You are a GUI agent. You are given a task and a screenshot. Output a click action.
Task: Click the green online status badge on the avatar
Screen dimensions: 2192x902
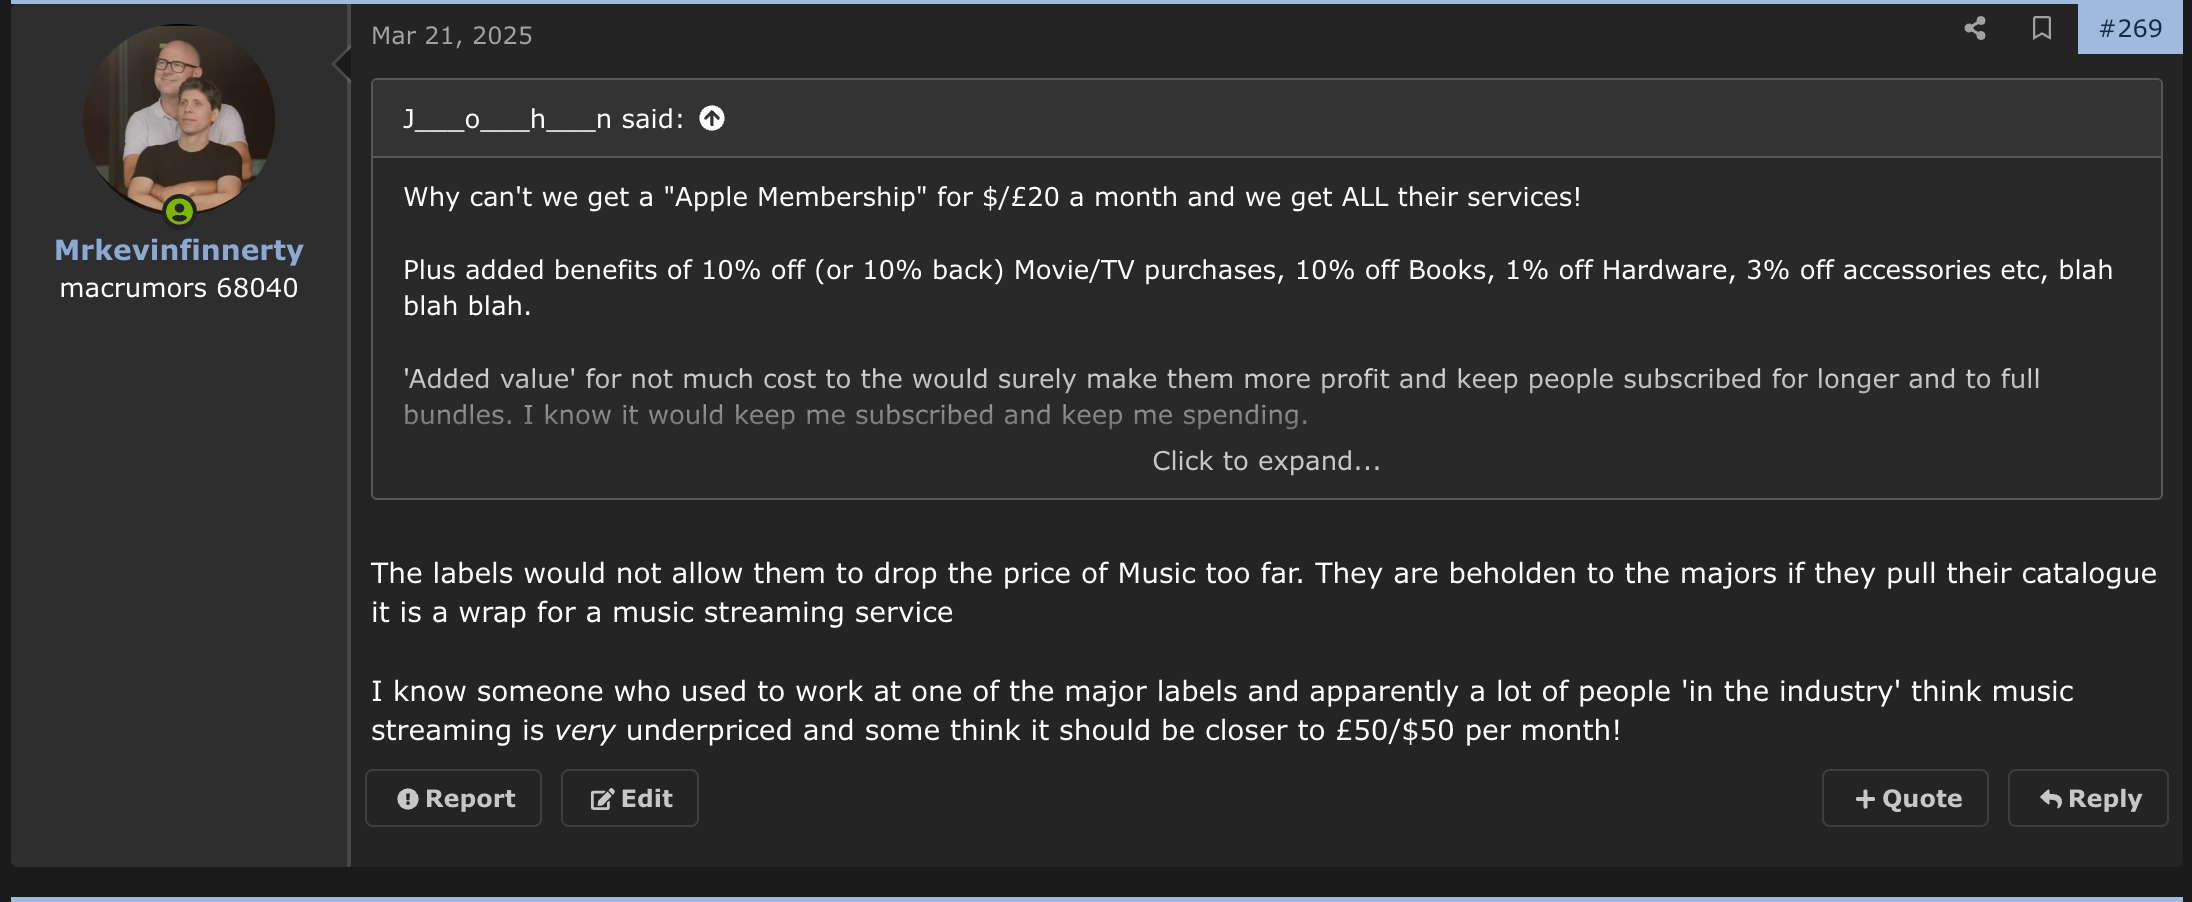(x=179, y=211)
